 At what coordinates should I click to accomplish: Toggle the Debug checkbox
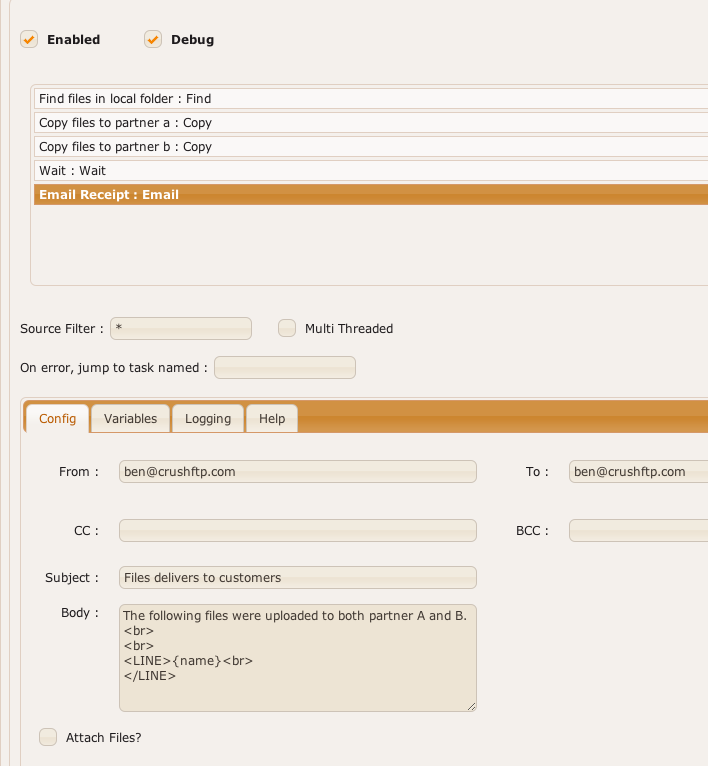pyautogui.click(x=153, y=40)
